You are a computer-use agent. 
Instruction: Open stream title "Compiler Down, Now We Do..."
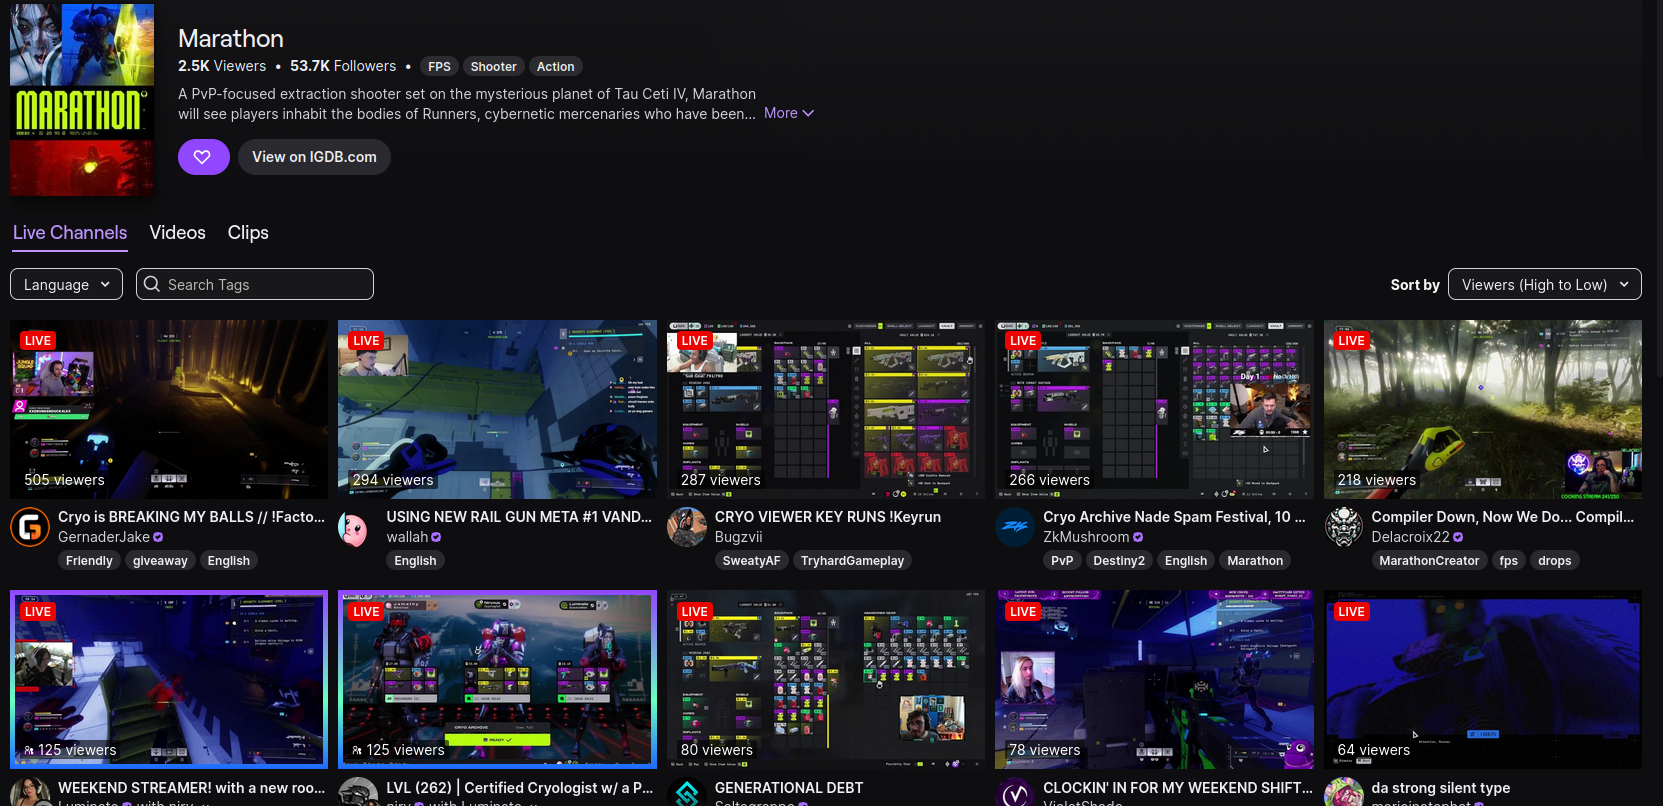(1503, 517)
